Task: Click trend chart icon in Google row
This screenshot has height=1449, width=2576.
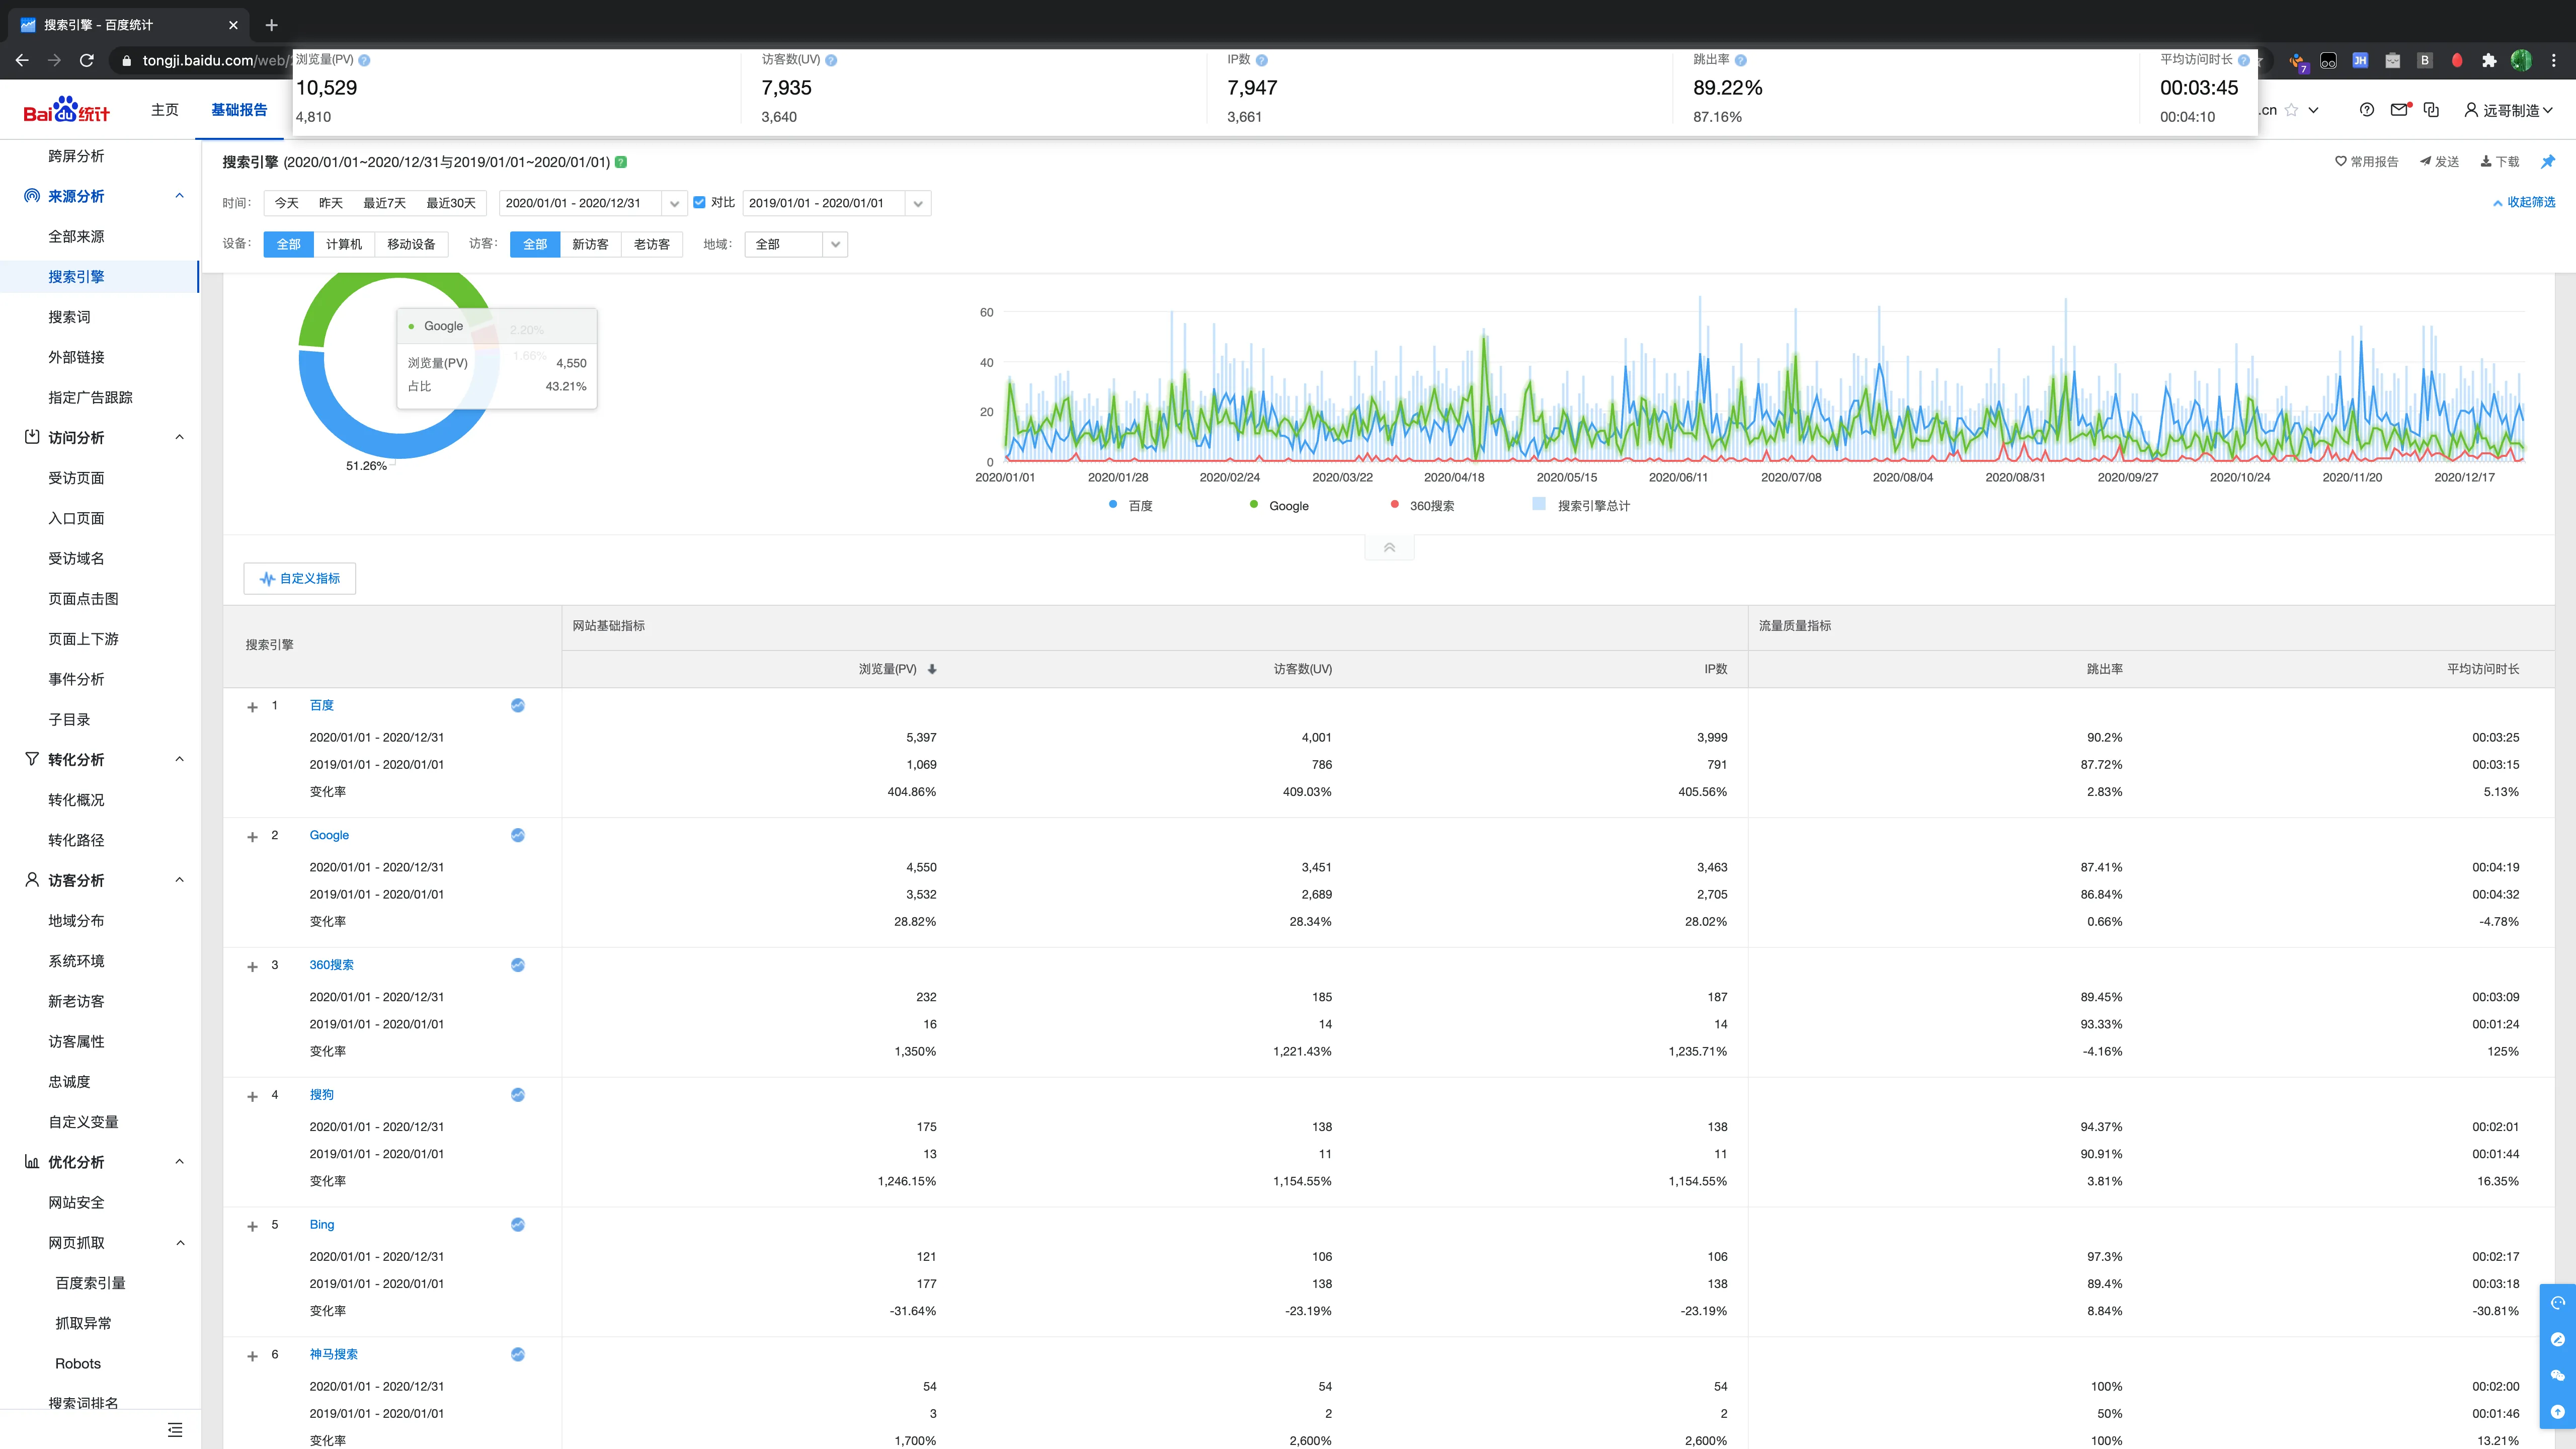Action: (518, 835)
